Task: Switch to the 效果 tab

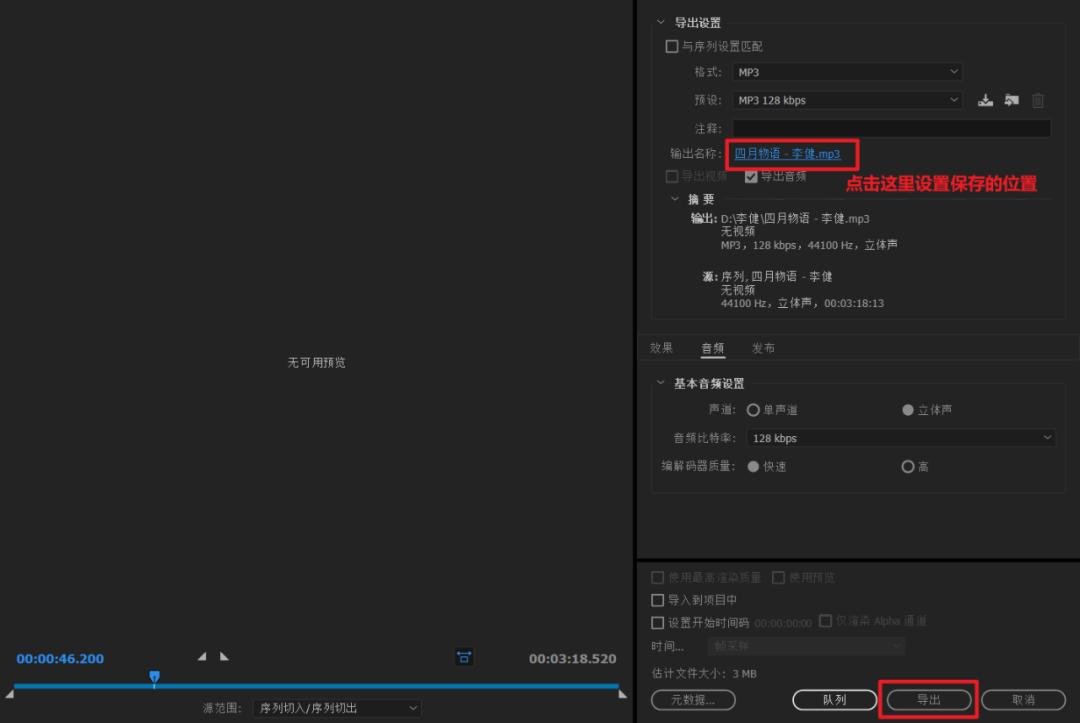Action: [x=661, y=347]
